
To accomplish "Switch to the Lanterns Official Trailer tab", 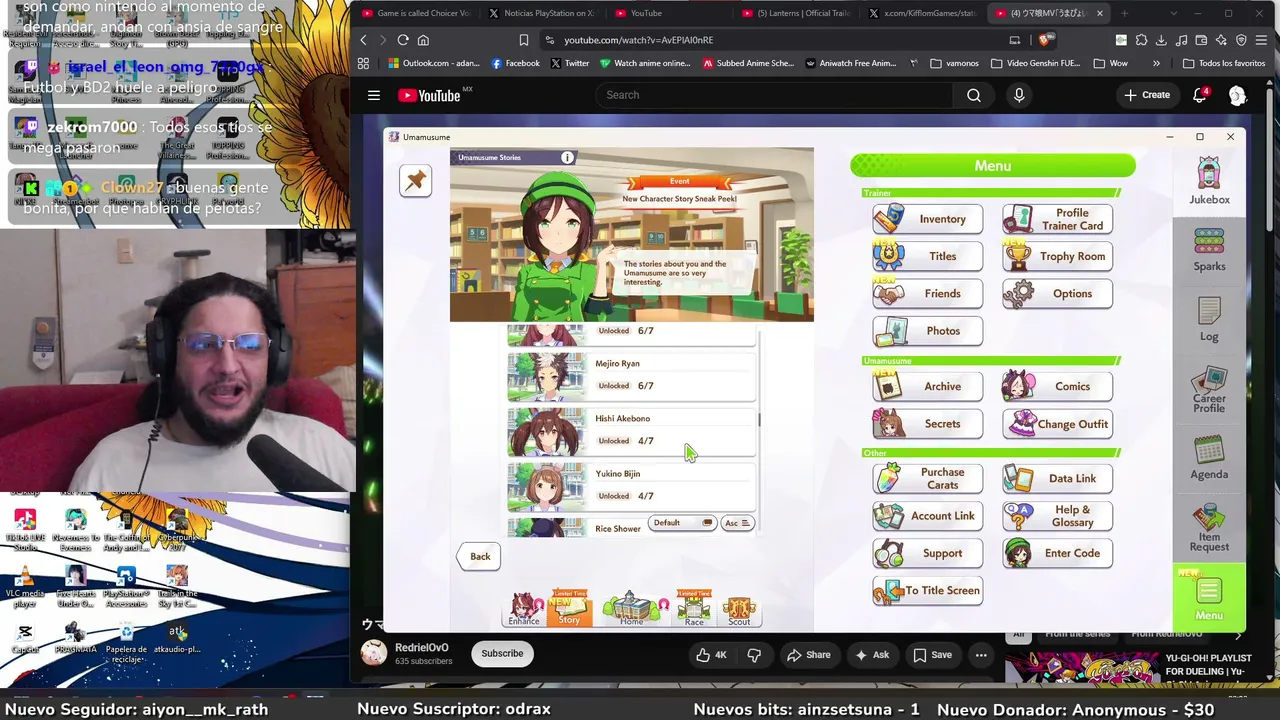I will pos(795,13).
